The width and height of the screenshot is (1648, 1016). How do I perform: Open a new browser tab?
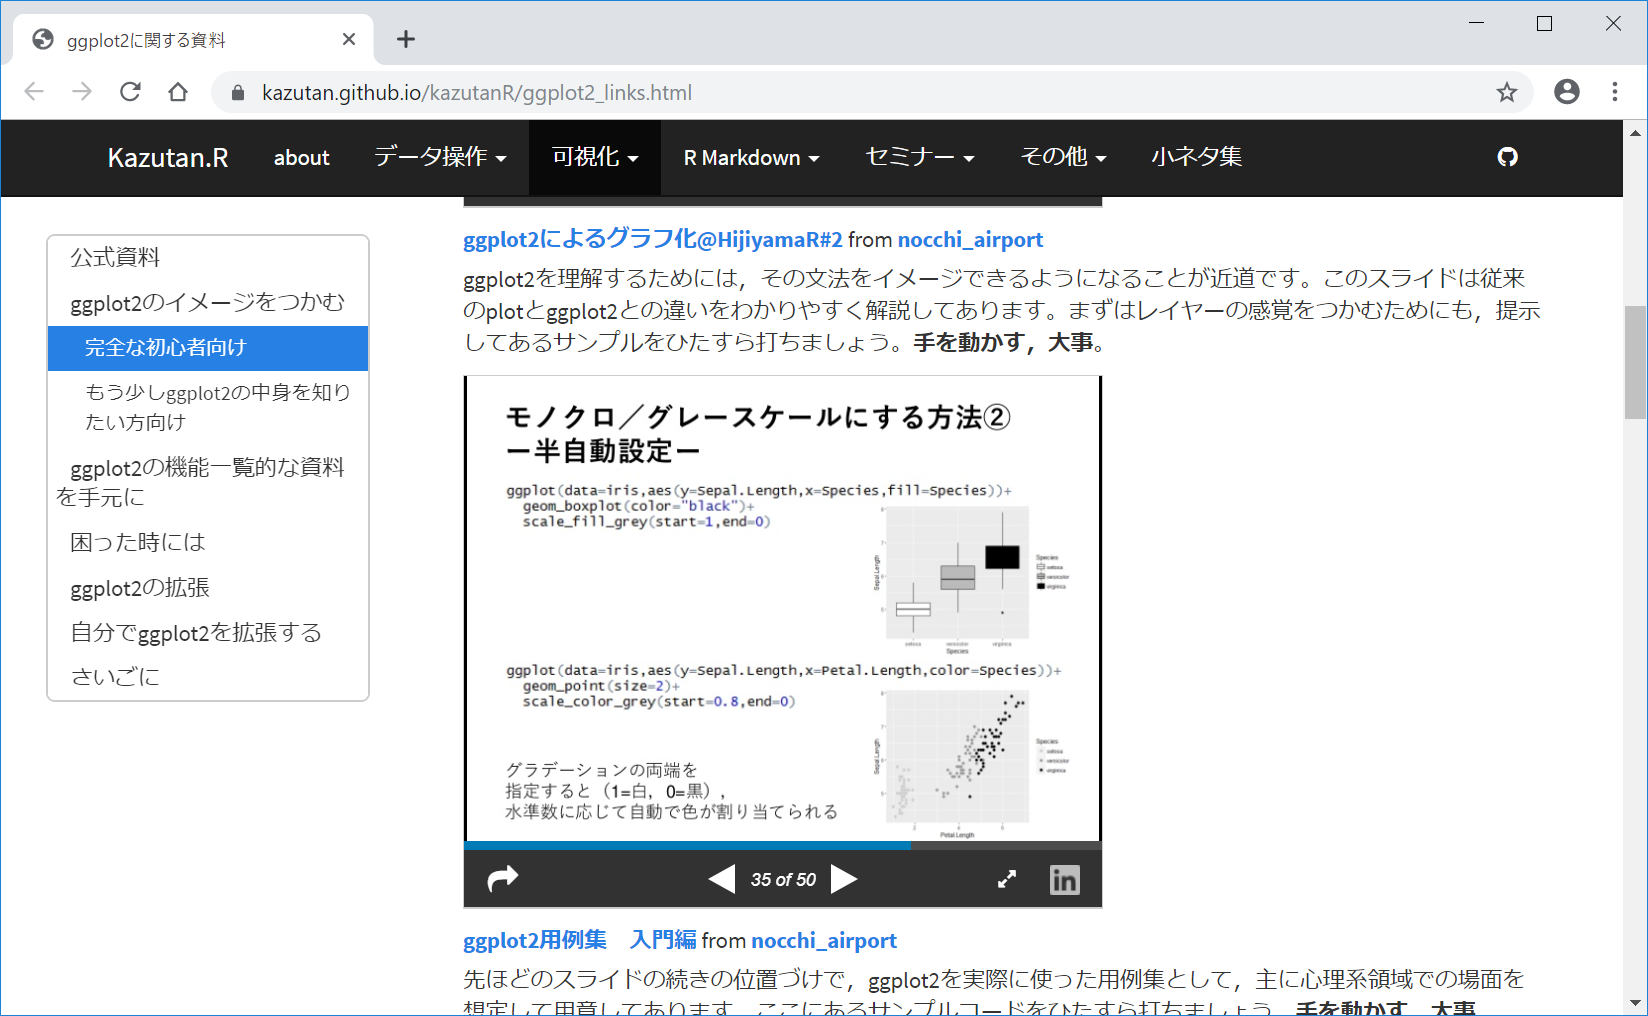(405, 39)
